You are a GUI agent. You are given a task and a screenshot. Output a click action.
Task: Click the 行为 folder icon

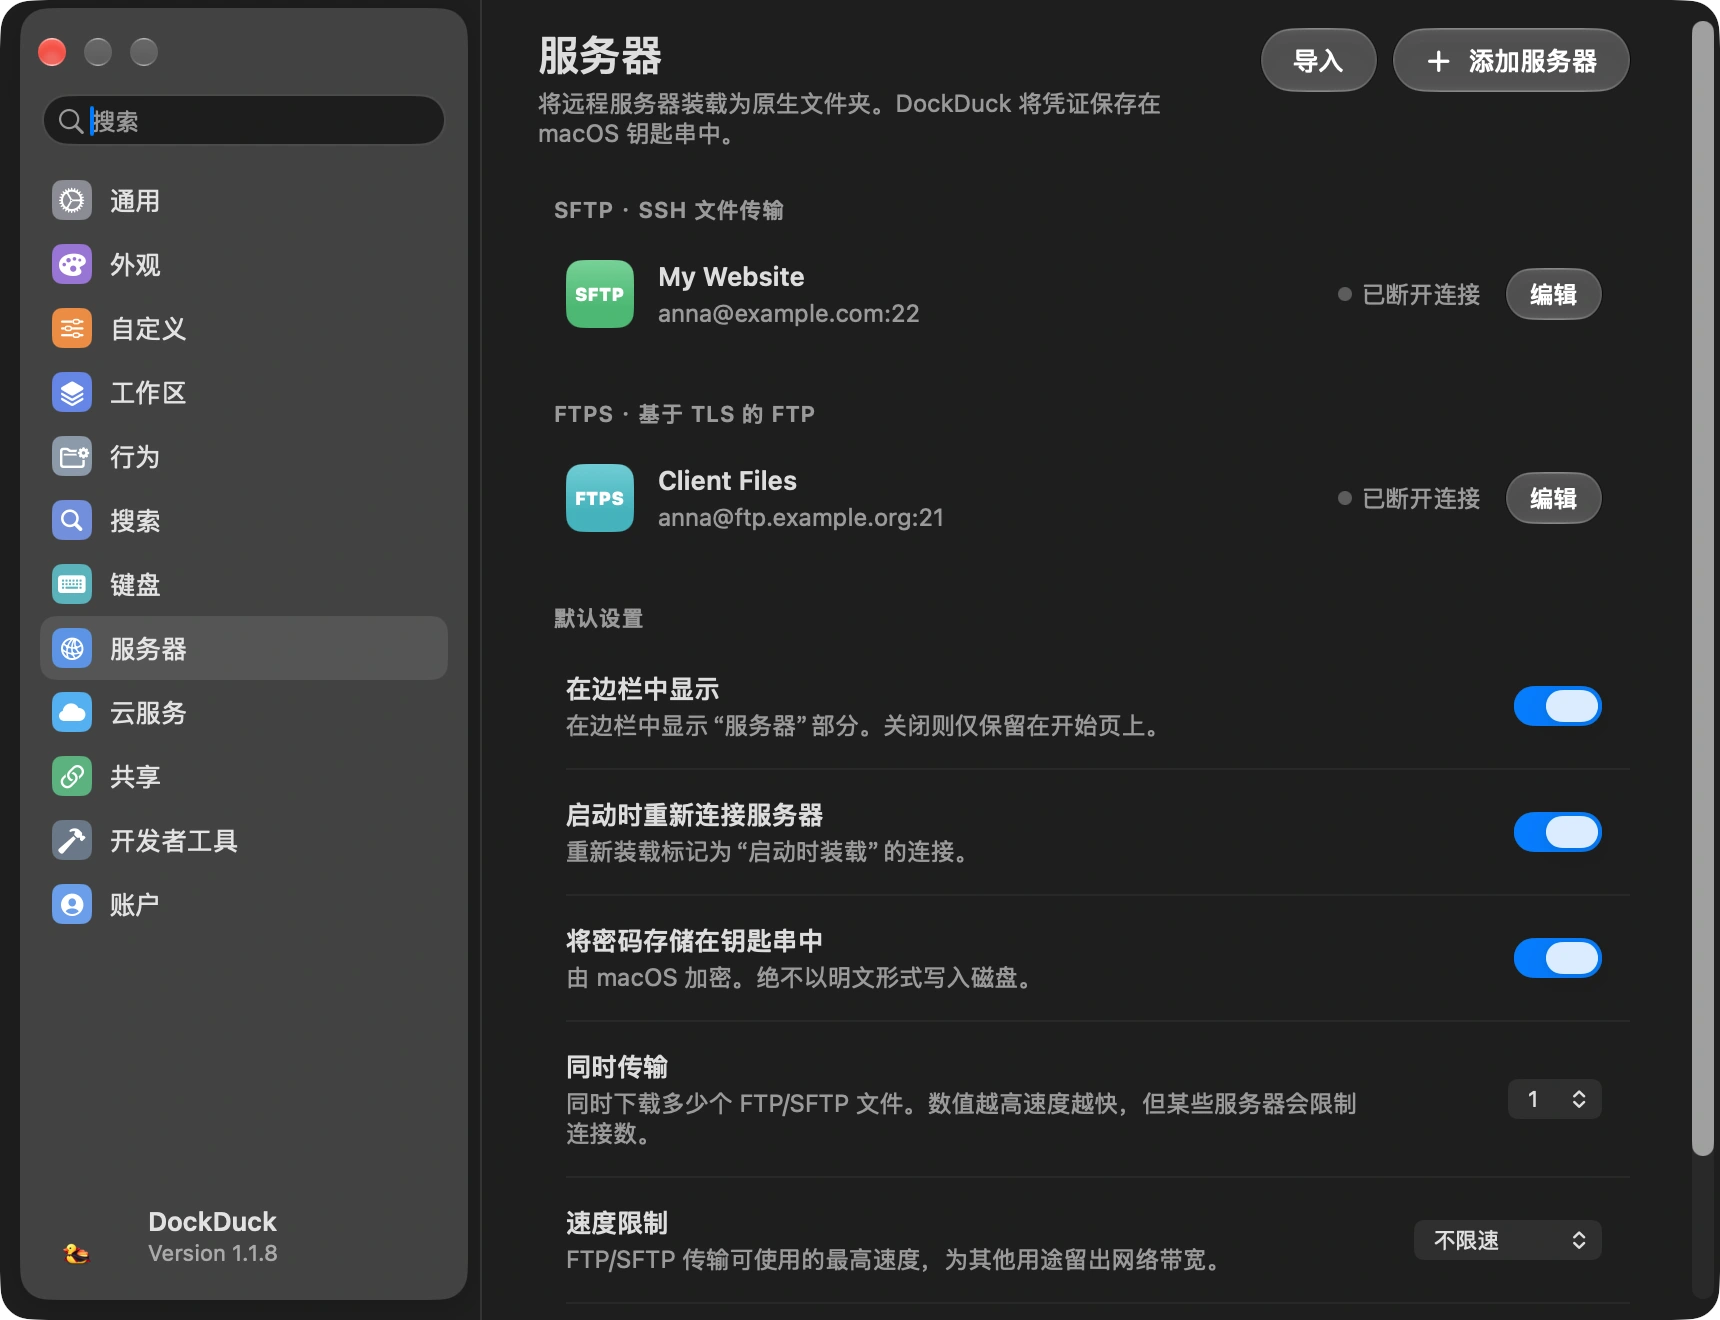pyautogui.click(x=72, y=457)
